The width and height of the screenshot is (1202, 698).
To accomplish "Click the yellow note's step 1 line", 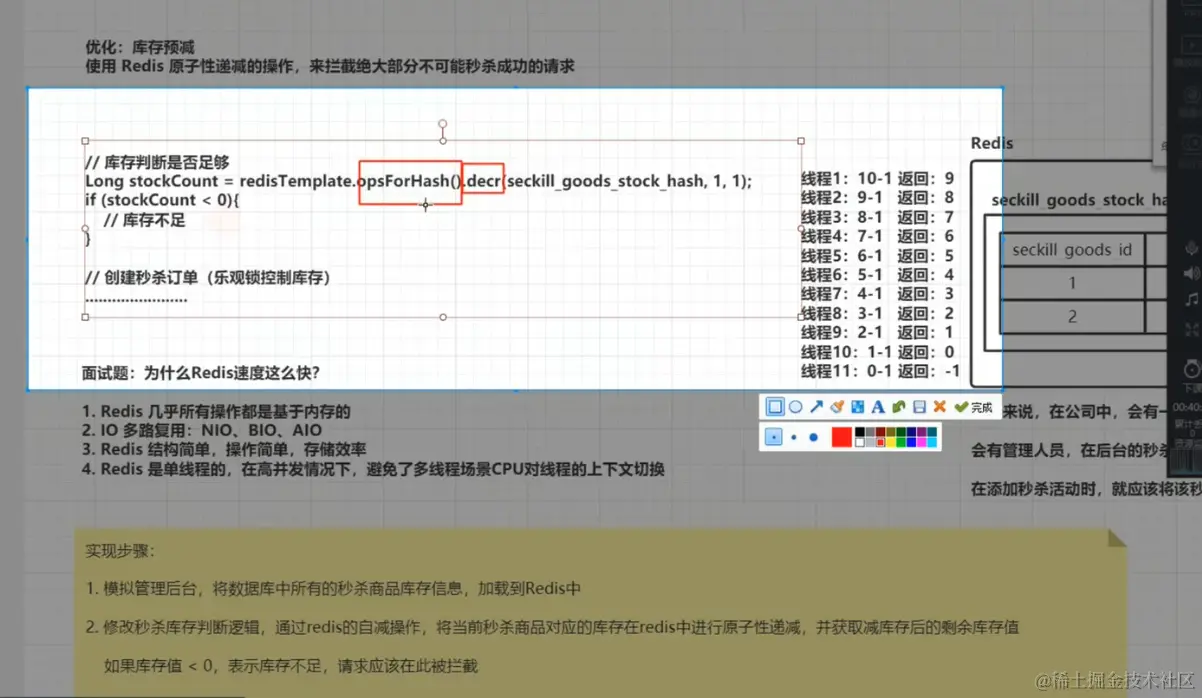I will 333,588.
